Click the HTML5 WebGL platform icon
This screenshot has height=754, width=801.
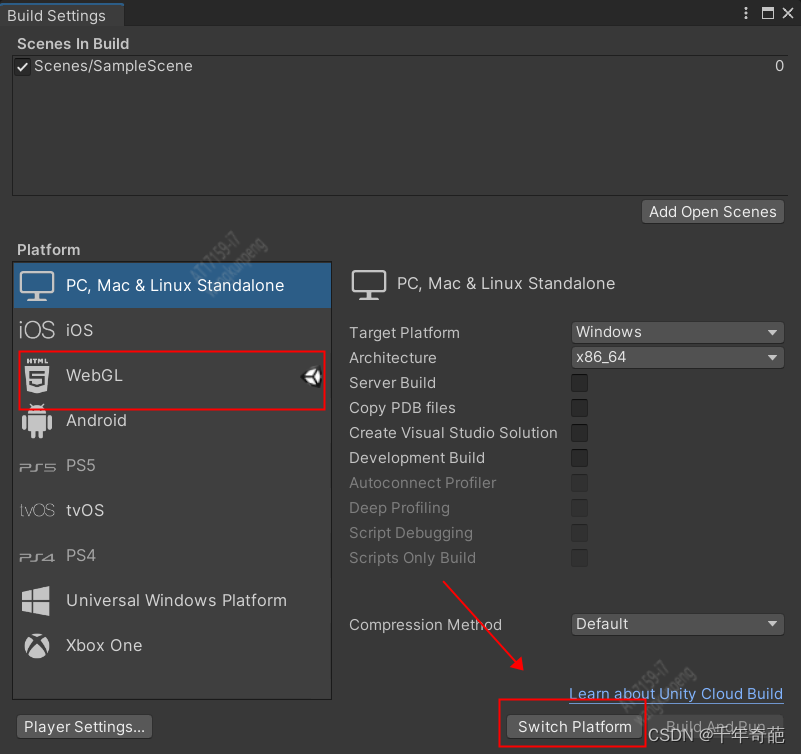coord(37,375)
